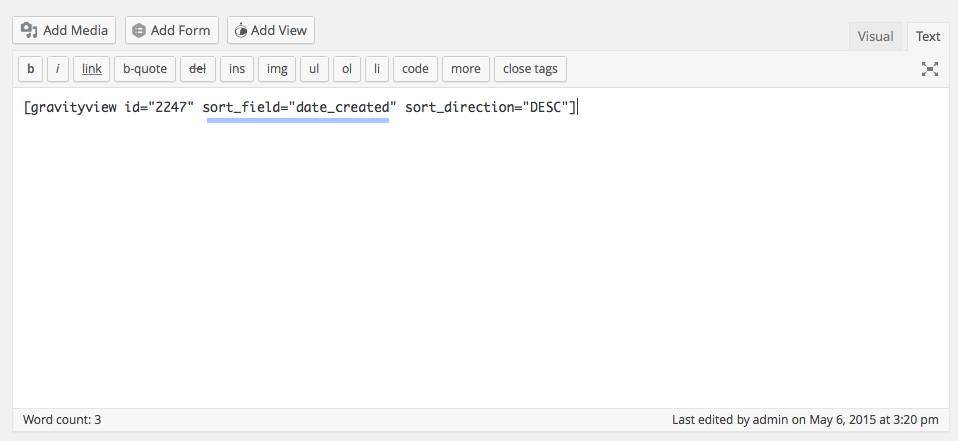Add blockquote using b-quote button
This screenshot has width=958, height=441.
[x=146, y=69]
